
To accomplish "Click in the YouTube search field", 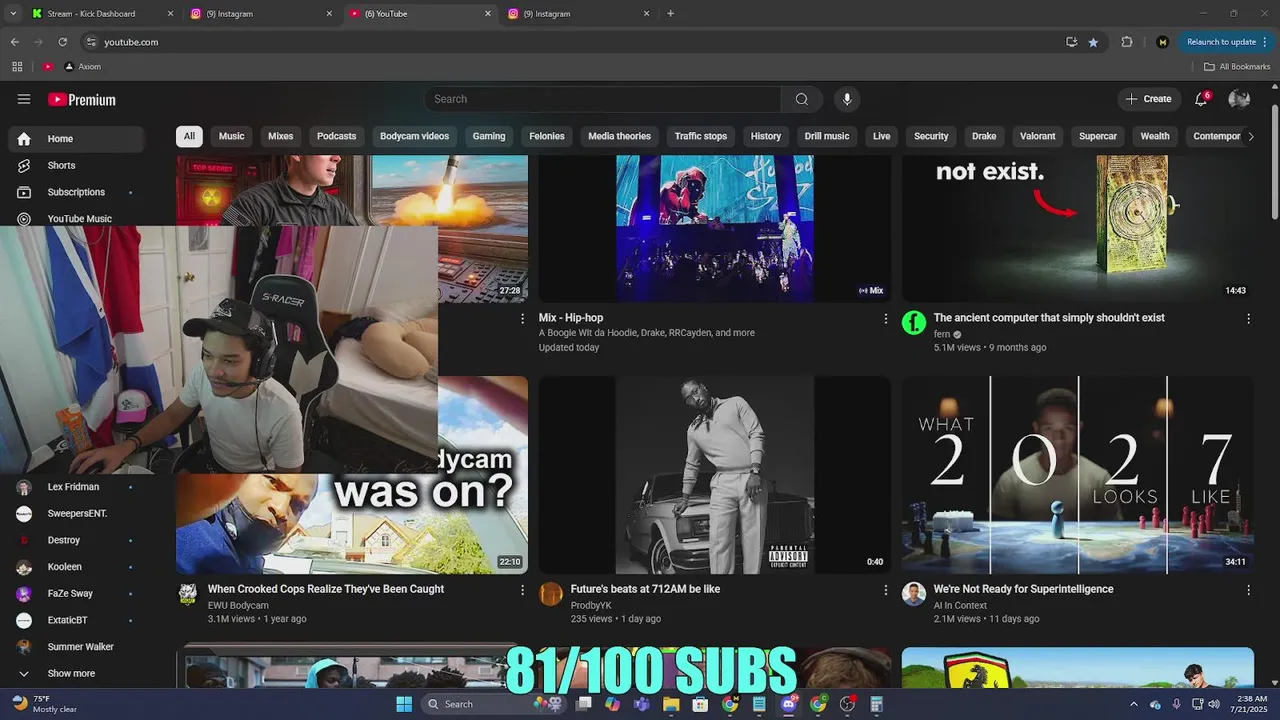I will coord(603,99).
